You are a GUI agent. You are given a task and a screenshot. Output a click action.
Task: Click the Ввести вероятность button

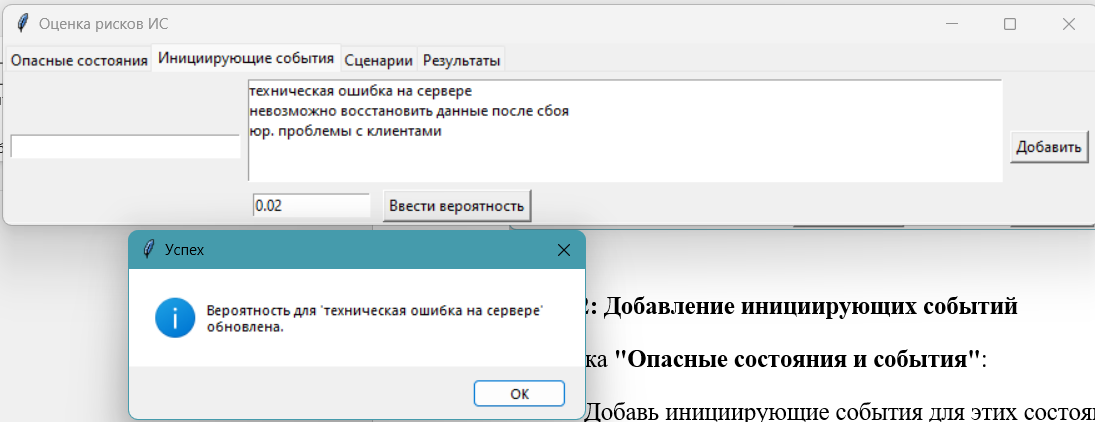tap(457, 205)
